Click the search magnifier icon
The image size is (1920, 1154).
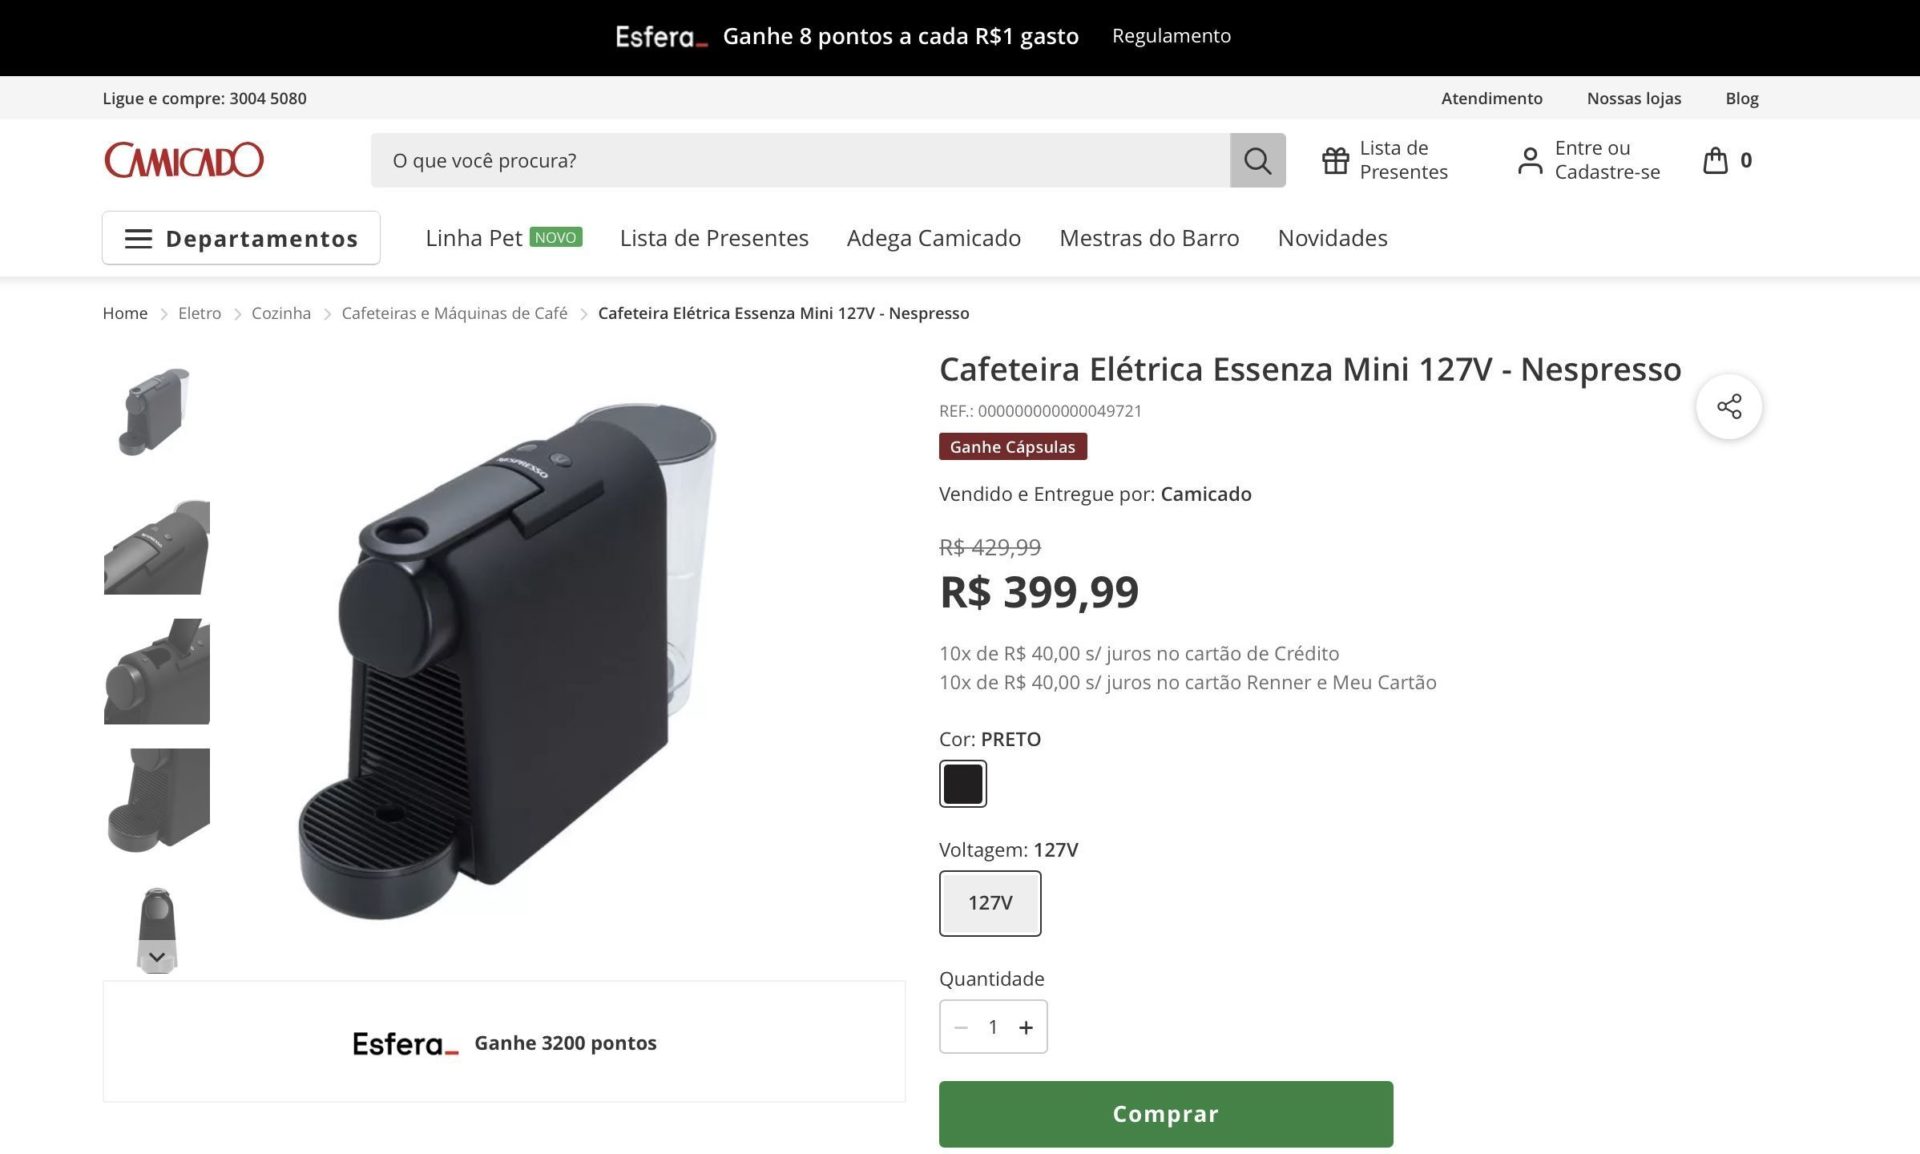(1257, 160)
